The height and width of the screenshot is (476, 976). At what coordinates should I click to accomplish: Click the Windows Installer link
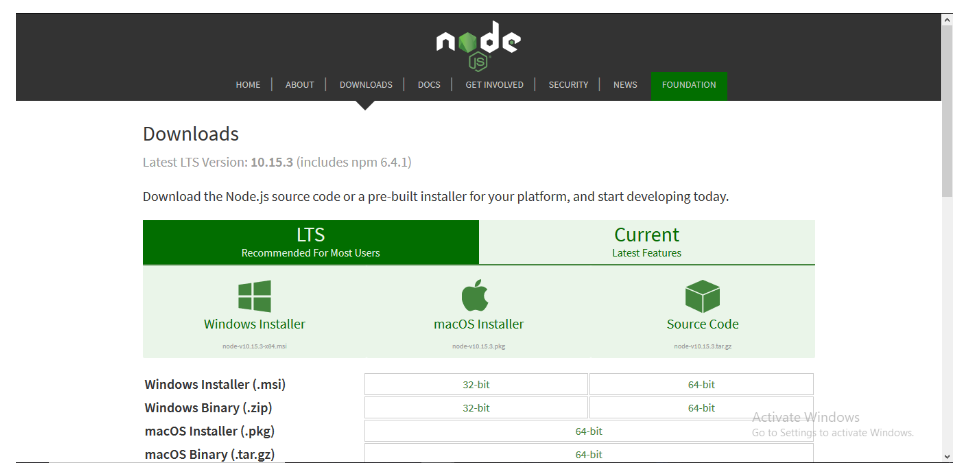pyautogui.click(x=255, y=324)
